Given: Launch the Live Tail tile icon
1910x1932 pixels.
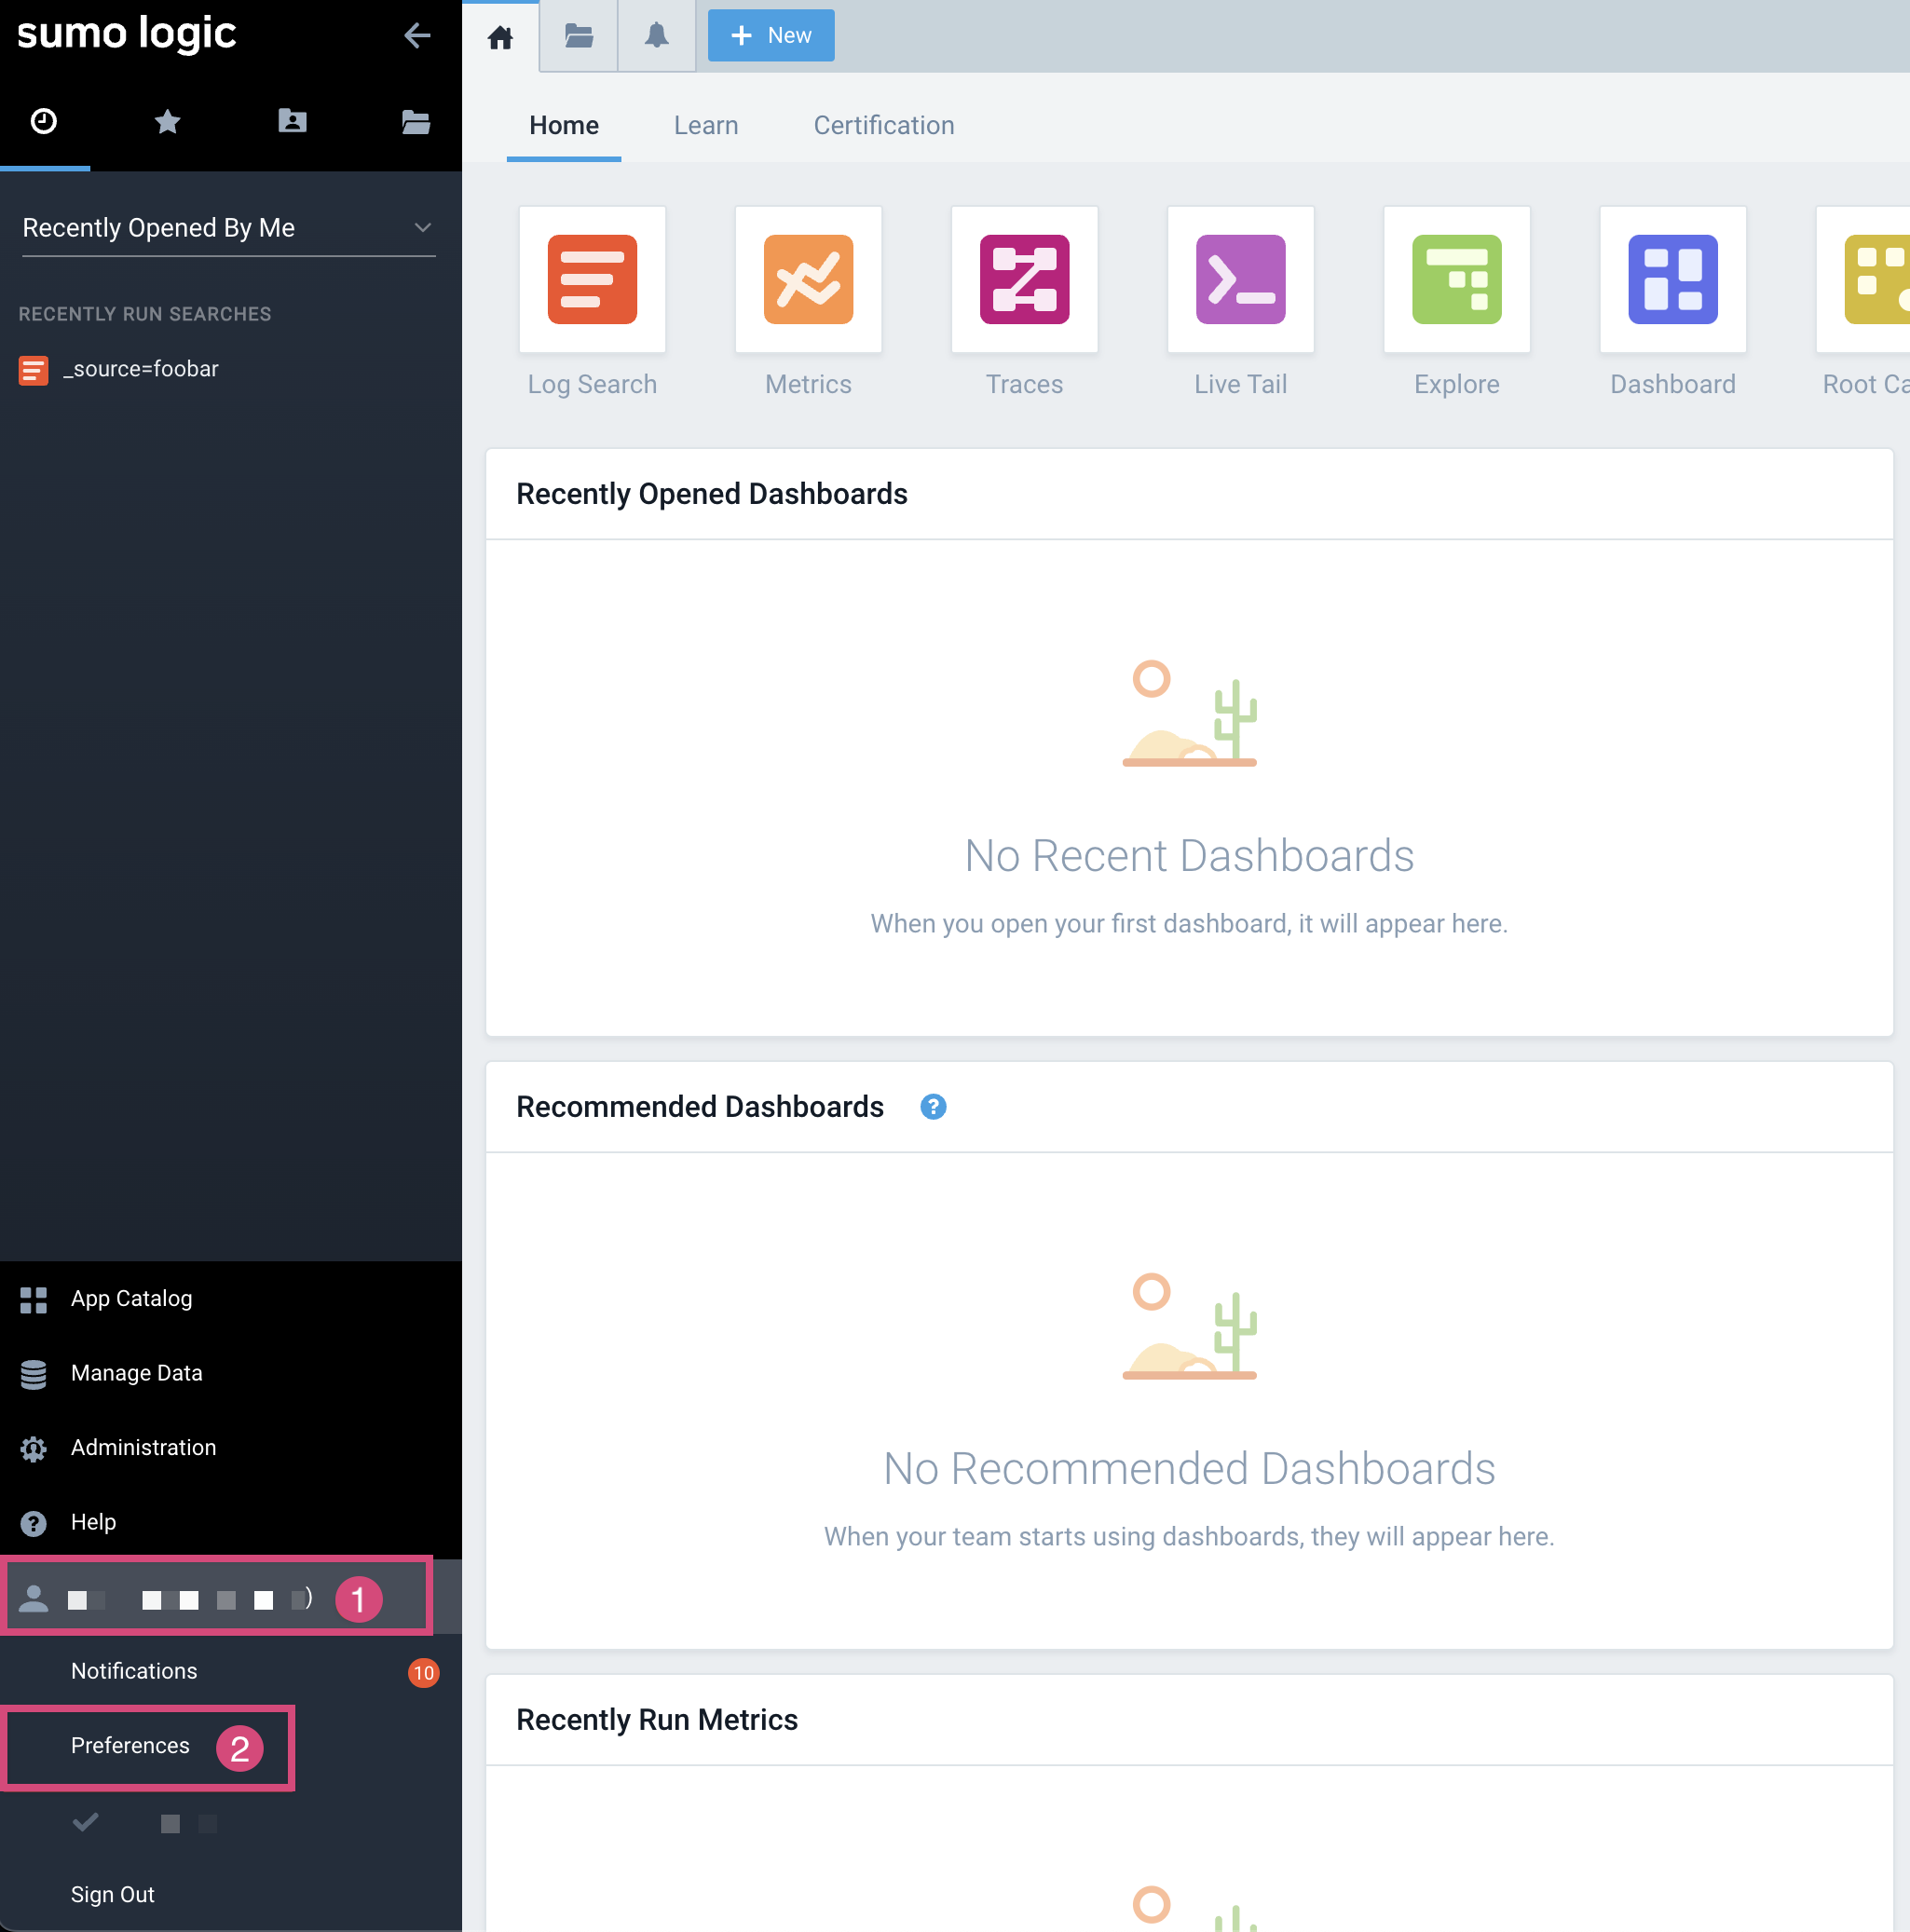Looking at the screenshot, I should 1241,280.
